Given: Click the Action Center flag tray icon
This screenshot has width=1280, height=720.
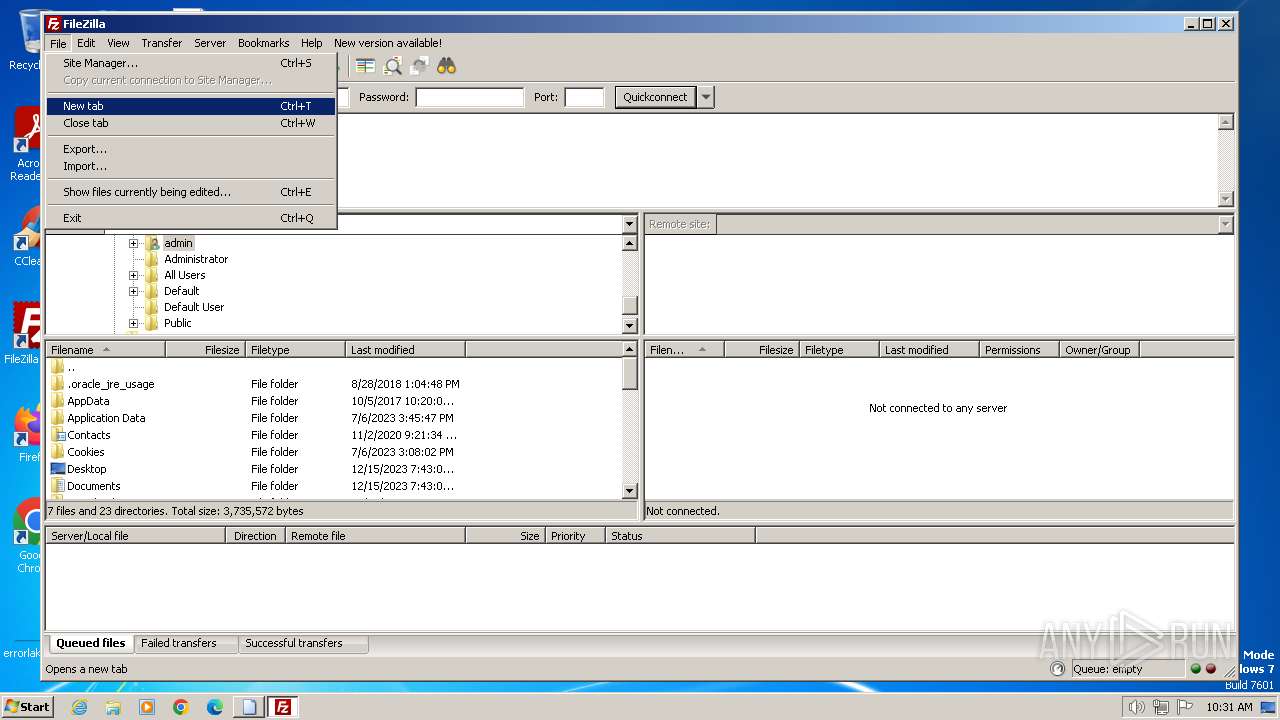Looking at the screenshot, I should (x=1185, y=707).
